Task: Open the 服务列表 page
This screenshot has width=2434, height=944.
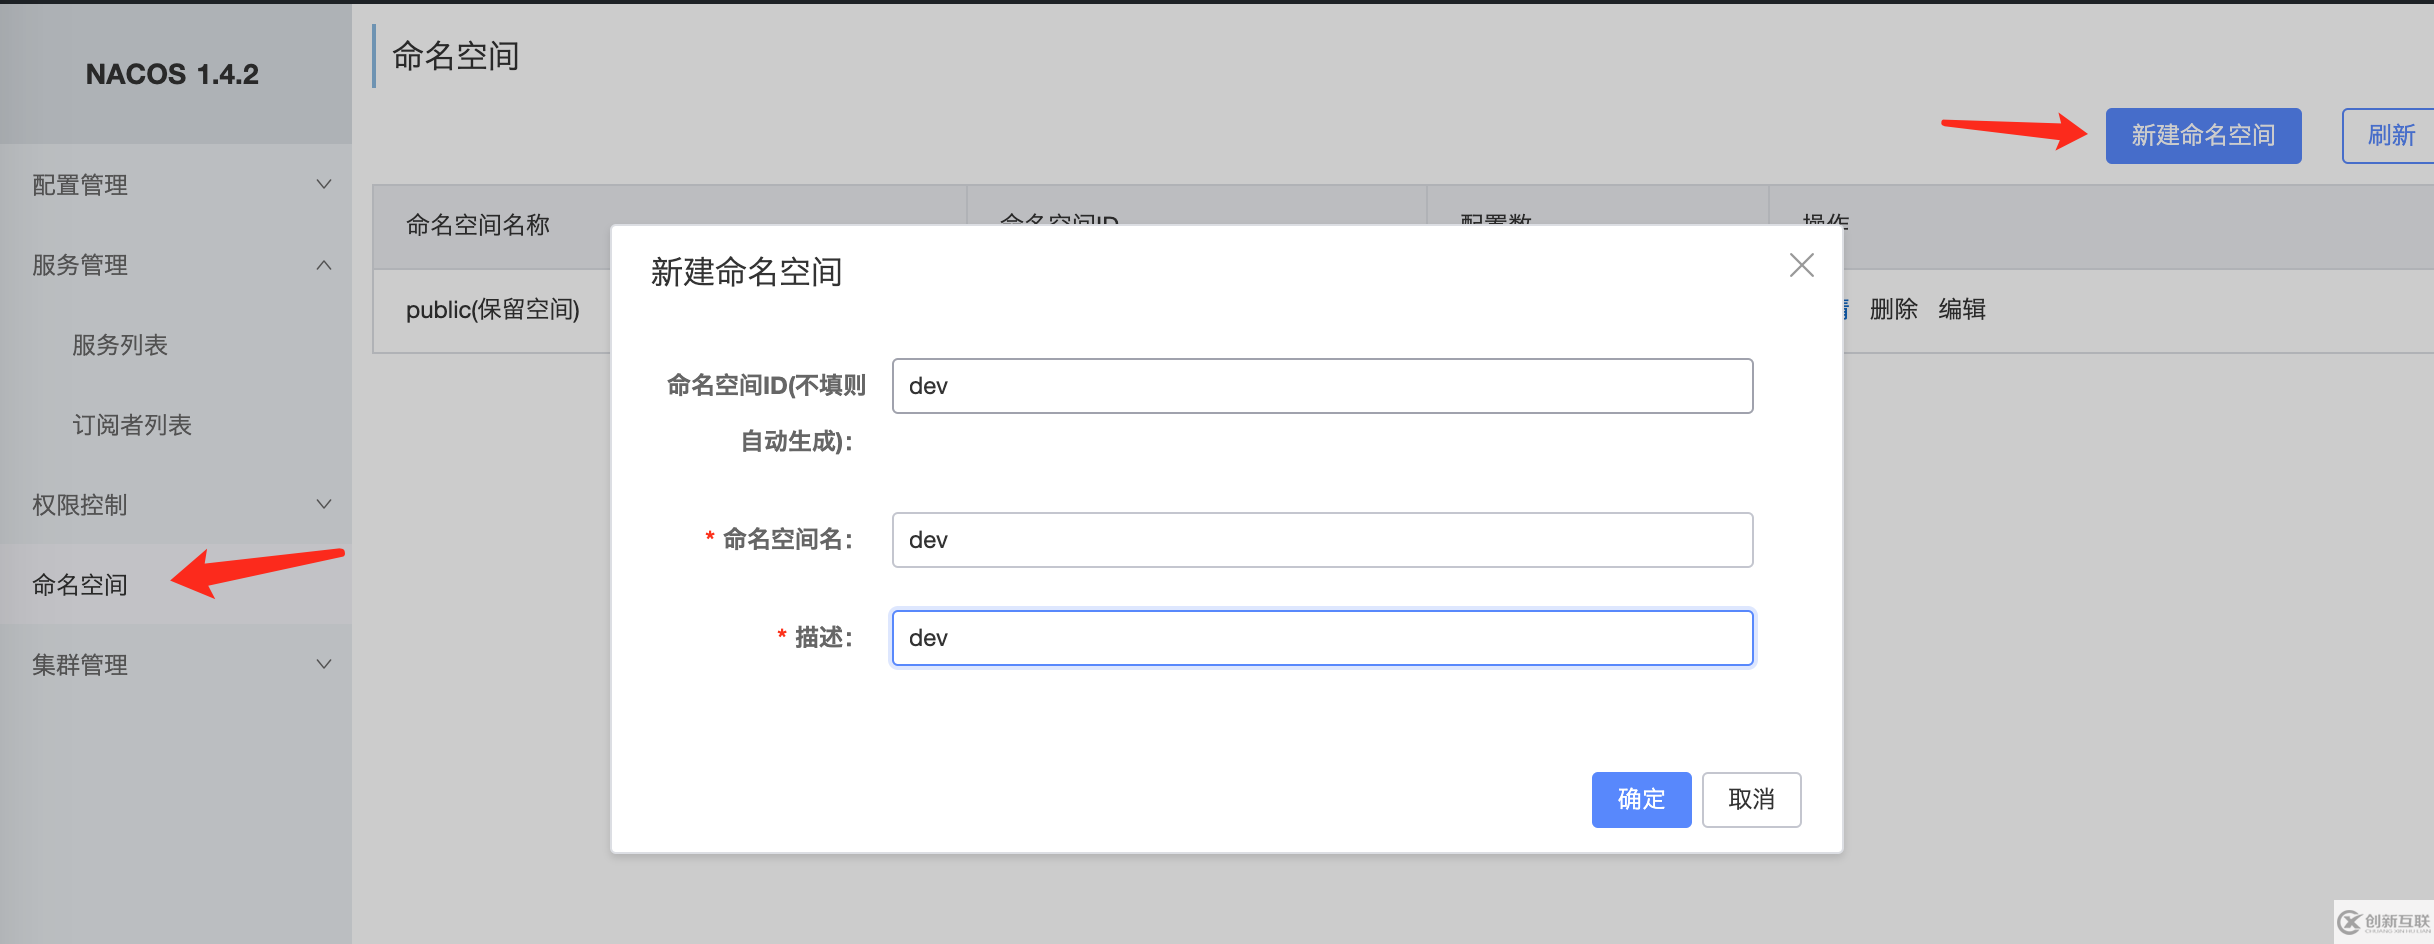Action: (x=119, y=344)
